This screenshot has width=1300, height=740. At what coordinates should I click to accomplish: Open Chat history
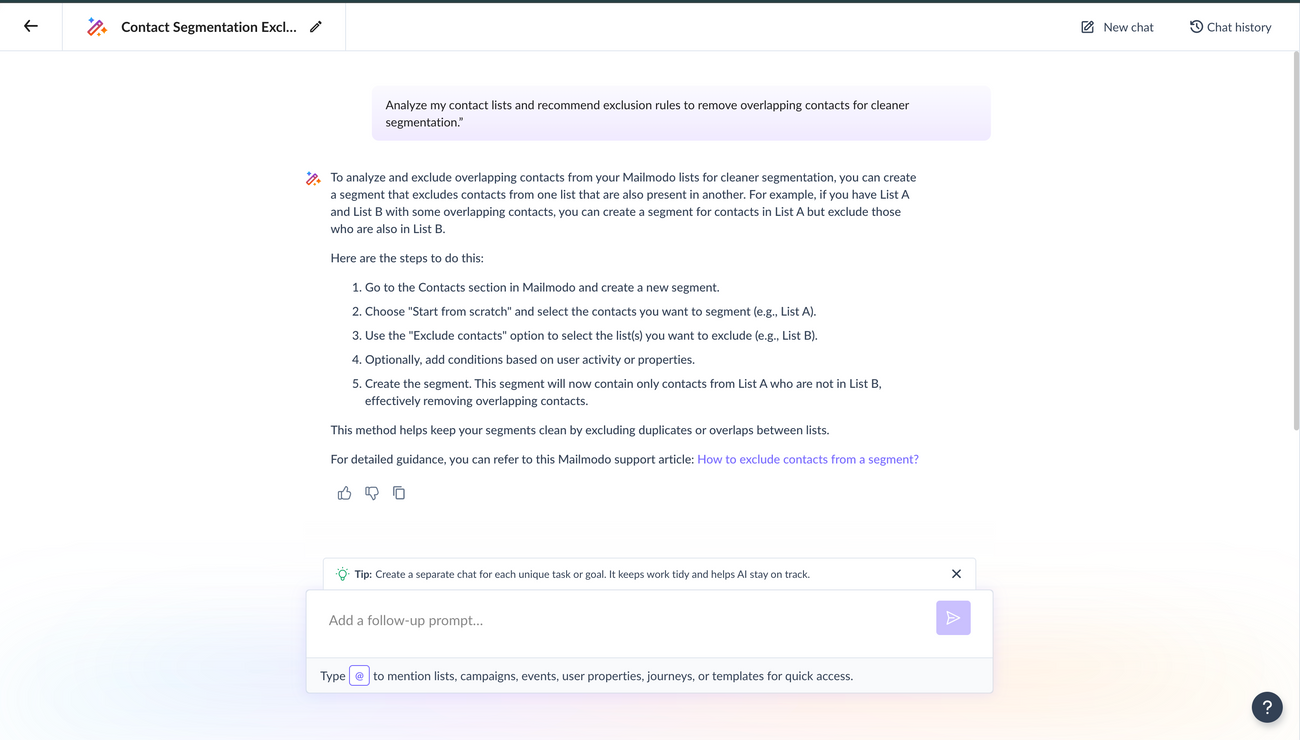pyautogui.click(x=1230, y=27)
